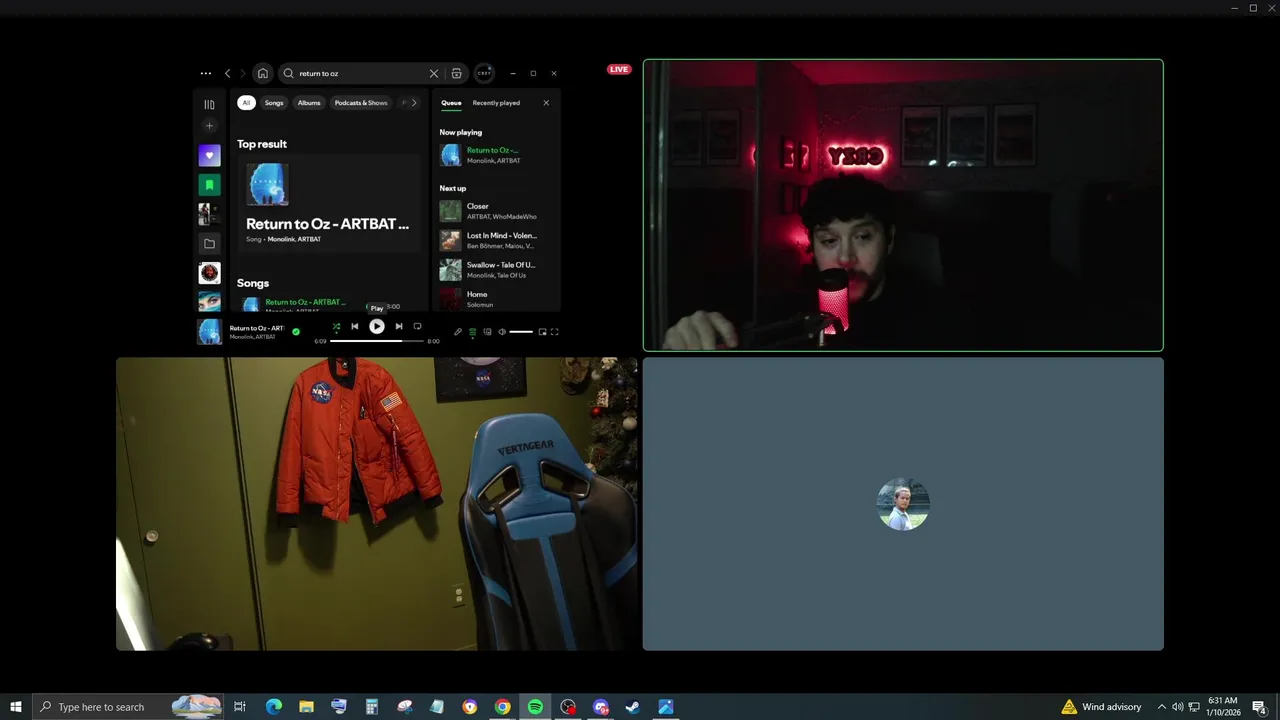This screenshot has width=1280, height=720.
Task: Select the now playing Return to Oz queue item
Action: tap(497, 155)
